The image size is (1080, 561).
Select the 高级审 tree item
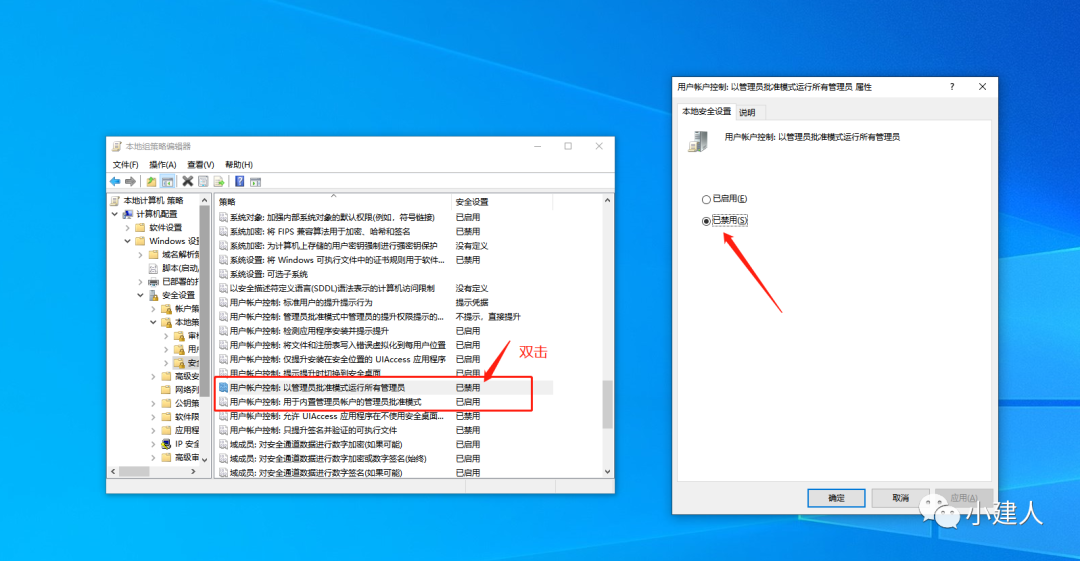coord(187,457)
